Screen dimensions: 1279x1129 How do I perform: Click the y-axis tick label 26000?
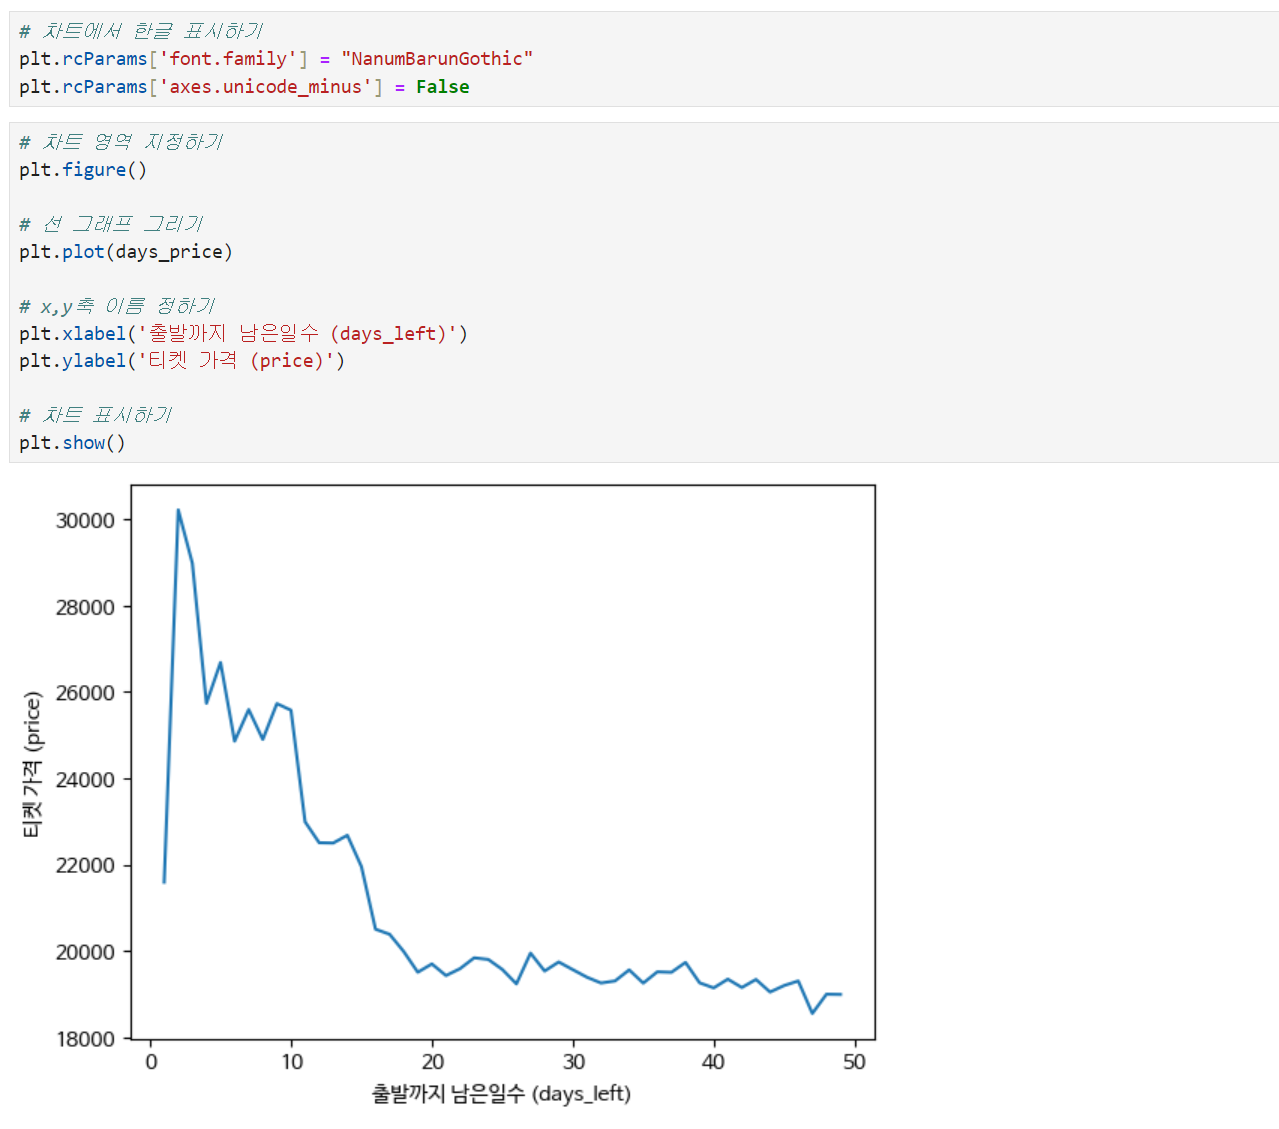pyautogui.click(x=85, y=693)
